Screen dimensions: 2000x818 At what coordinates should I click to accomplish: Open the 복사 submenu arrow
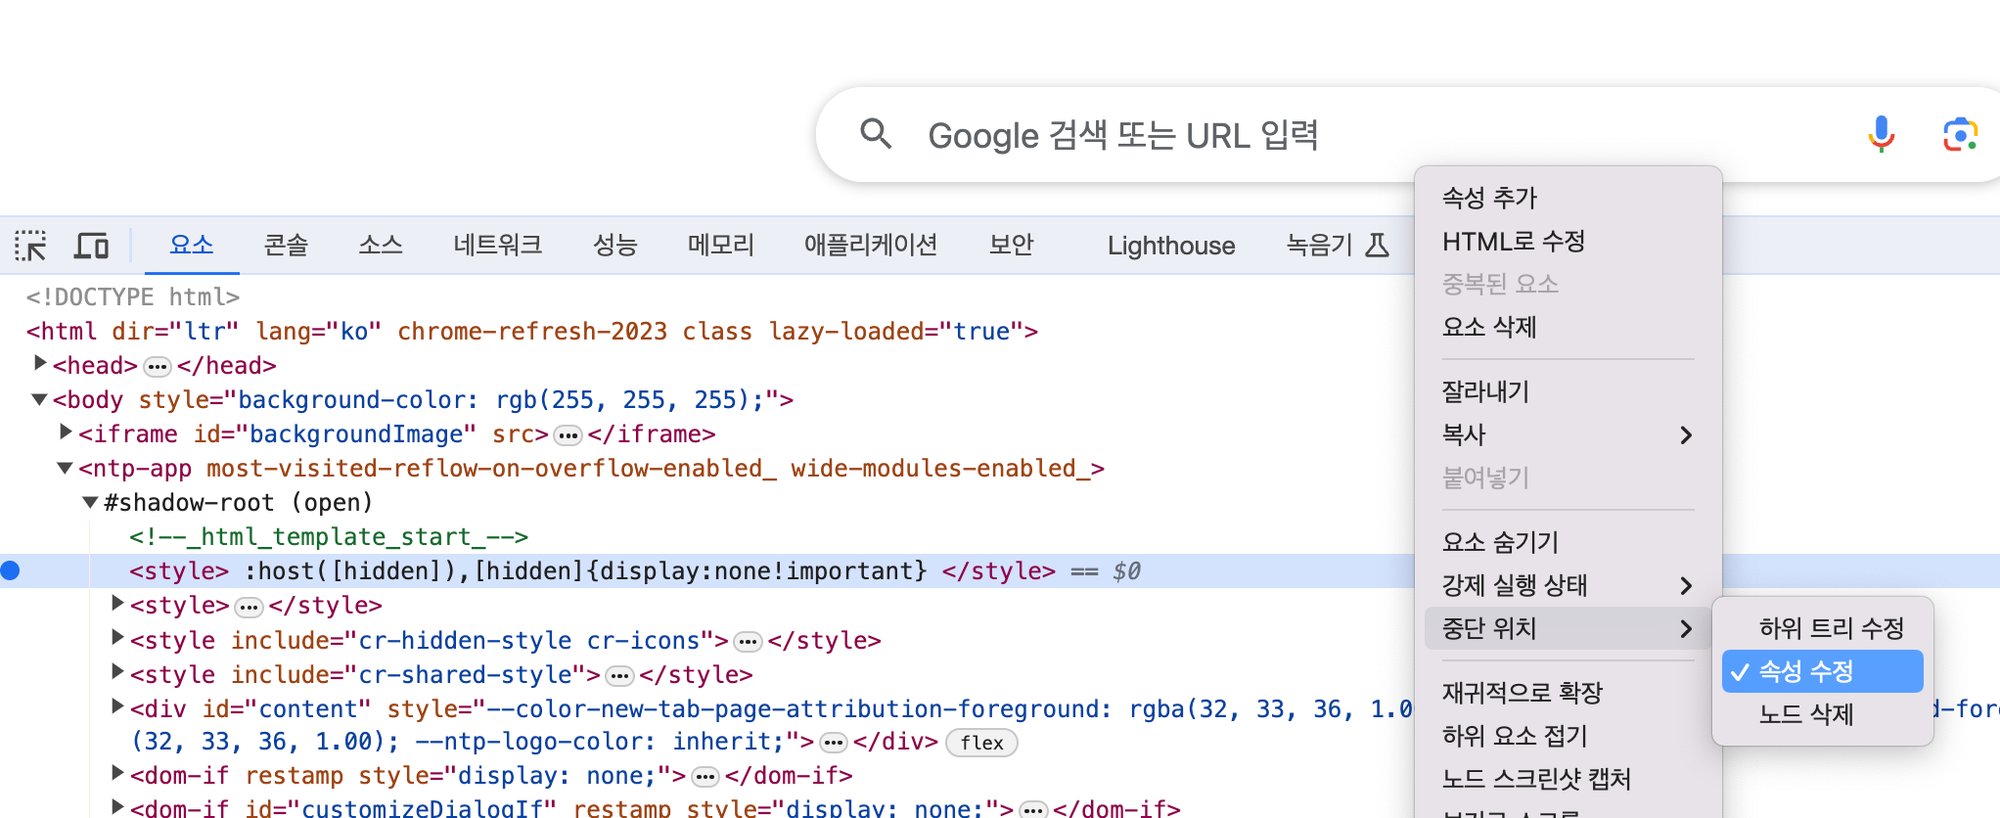[x=1687, y=435]
